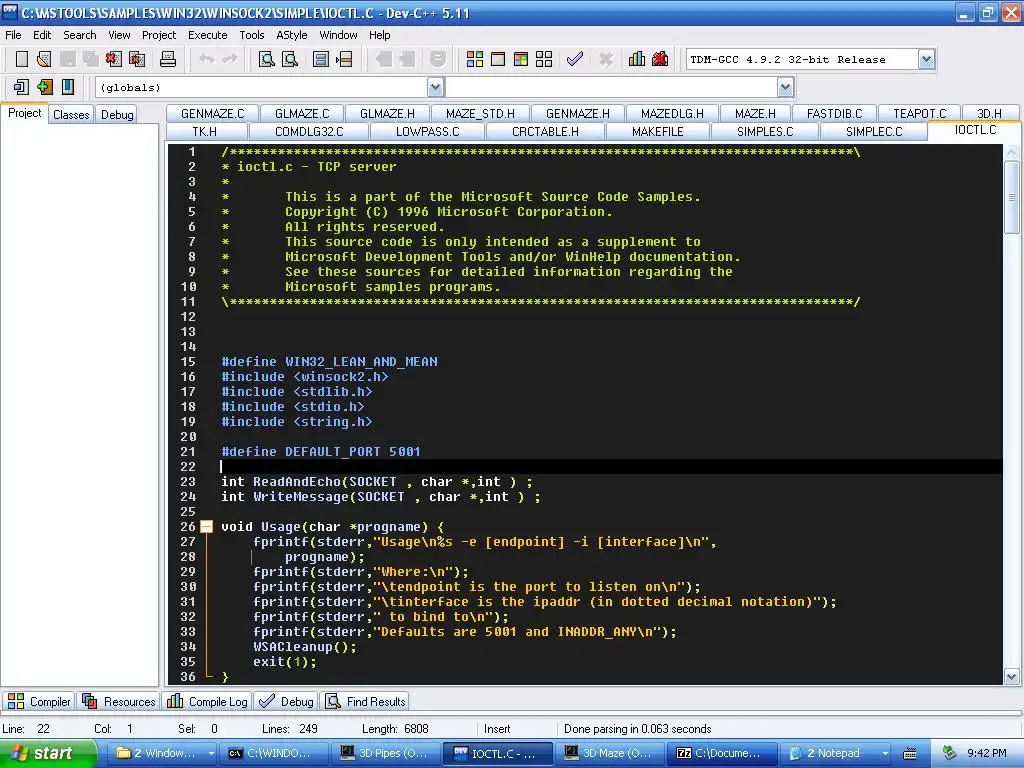
Task: Open the (globals) scope dropdown
Action: click(435, 87)
